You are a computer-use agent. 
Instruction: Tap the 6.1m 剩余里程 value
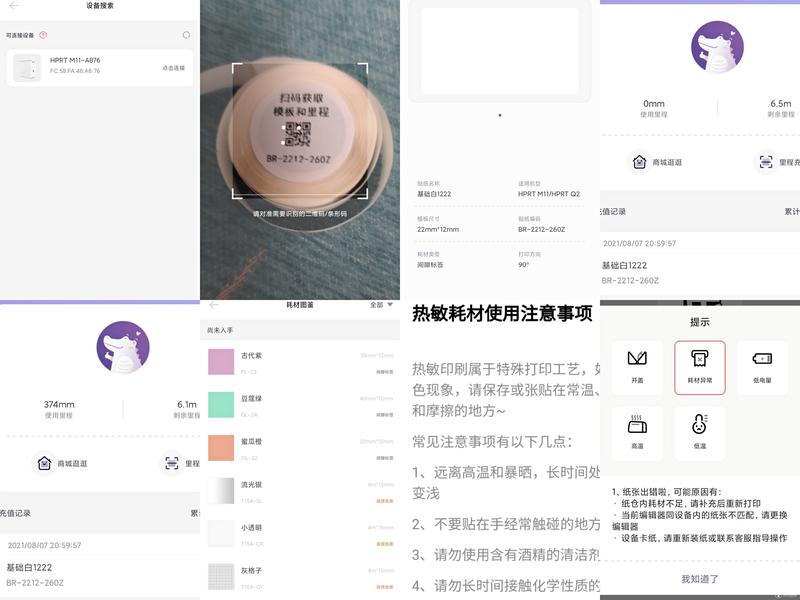187,404
